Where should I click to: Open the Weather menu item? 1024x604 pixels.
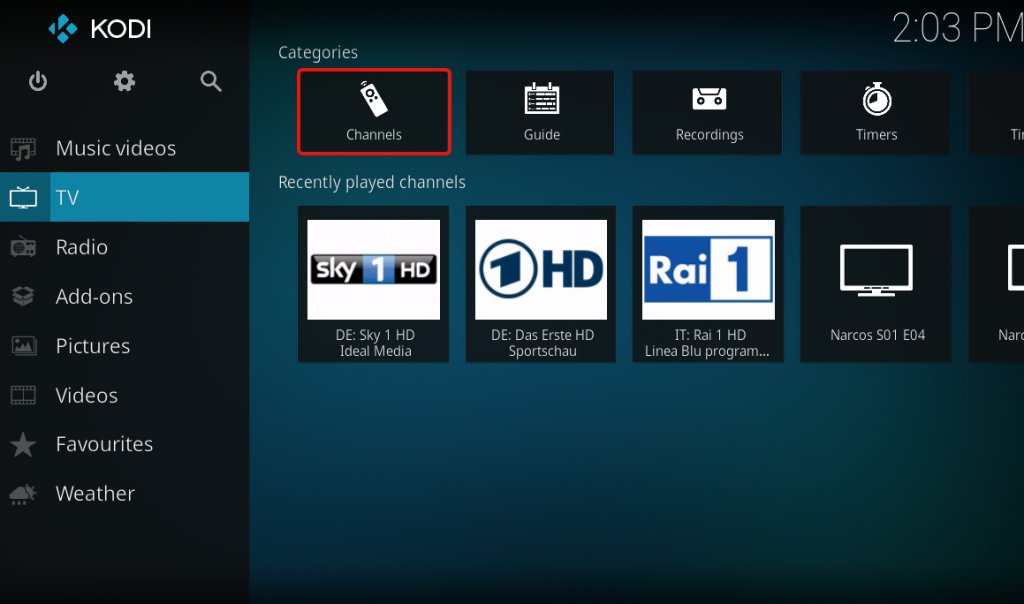tap(124, 494)
